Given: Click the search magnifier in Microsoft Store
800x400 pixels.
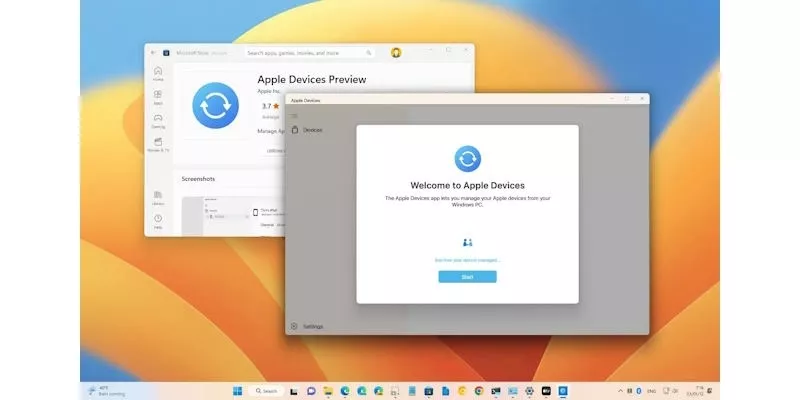Looking at the screenshot, I should [x=368, y=53].
